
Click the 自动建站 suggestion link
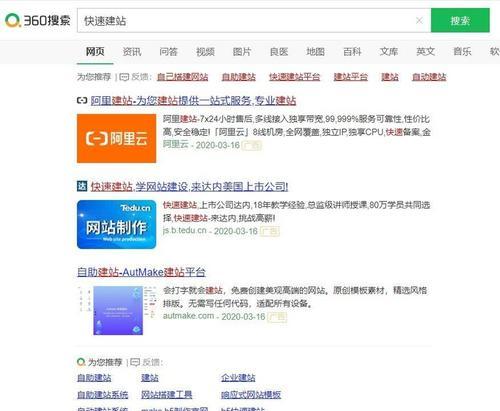(429, 77)
